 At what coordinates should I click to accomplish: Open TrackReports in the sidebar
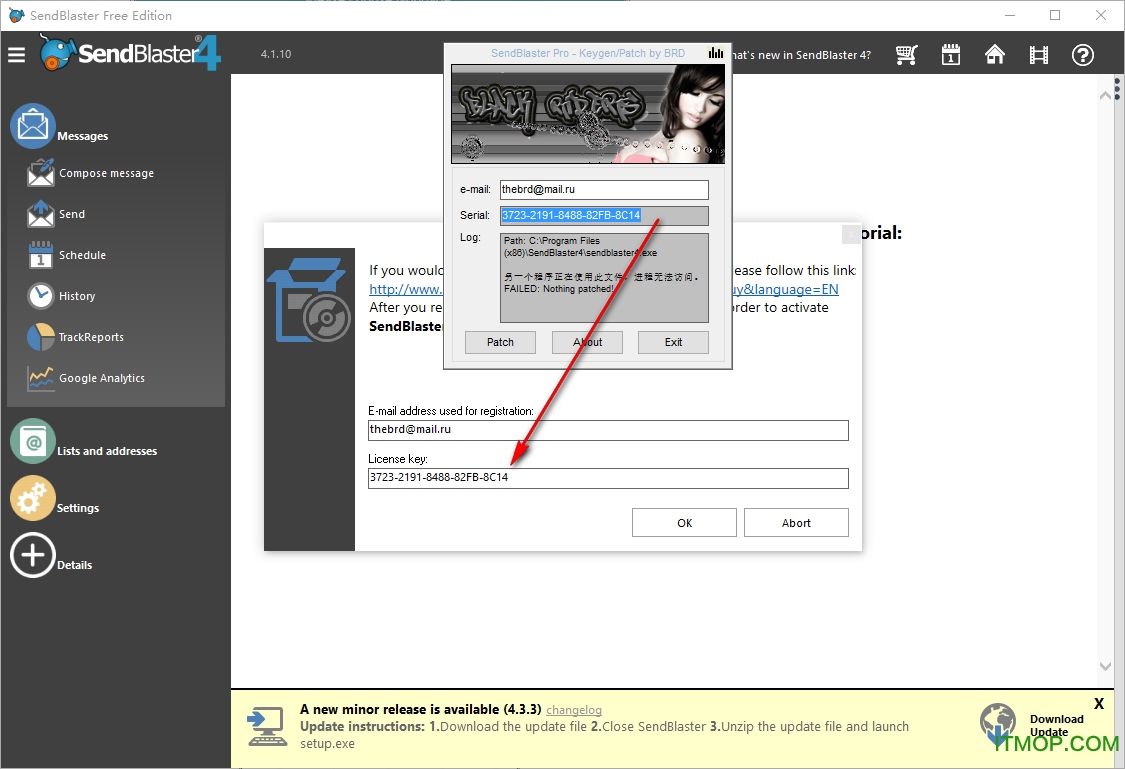[91, 337]
